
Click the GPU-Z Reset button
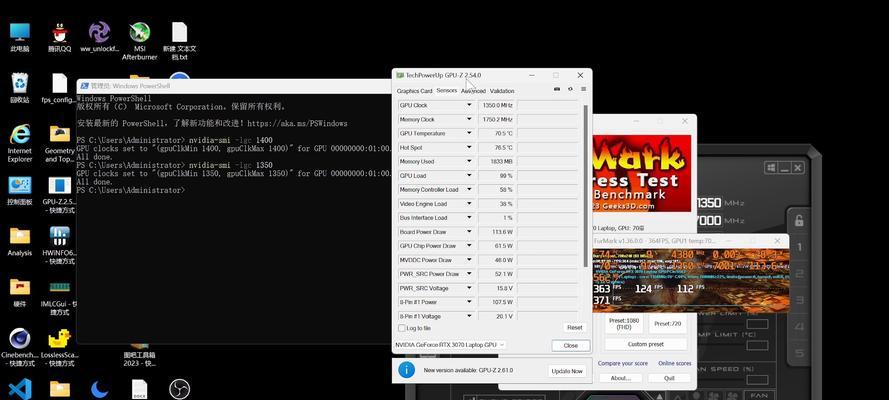pyautogui.click(x=574, y=327)
